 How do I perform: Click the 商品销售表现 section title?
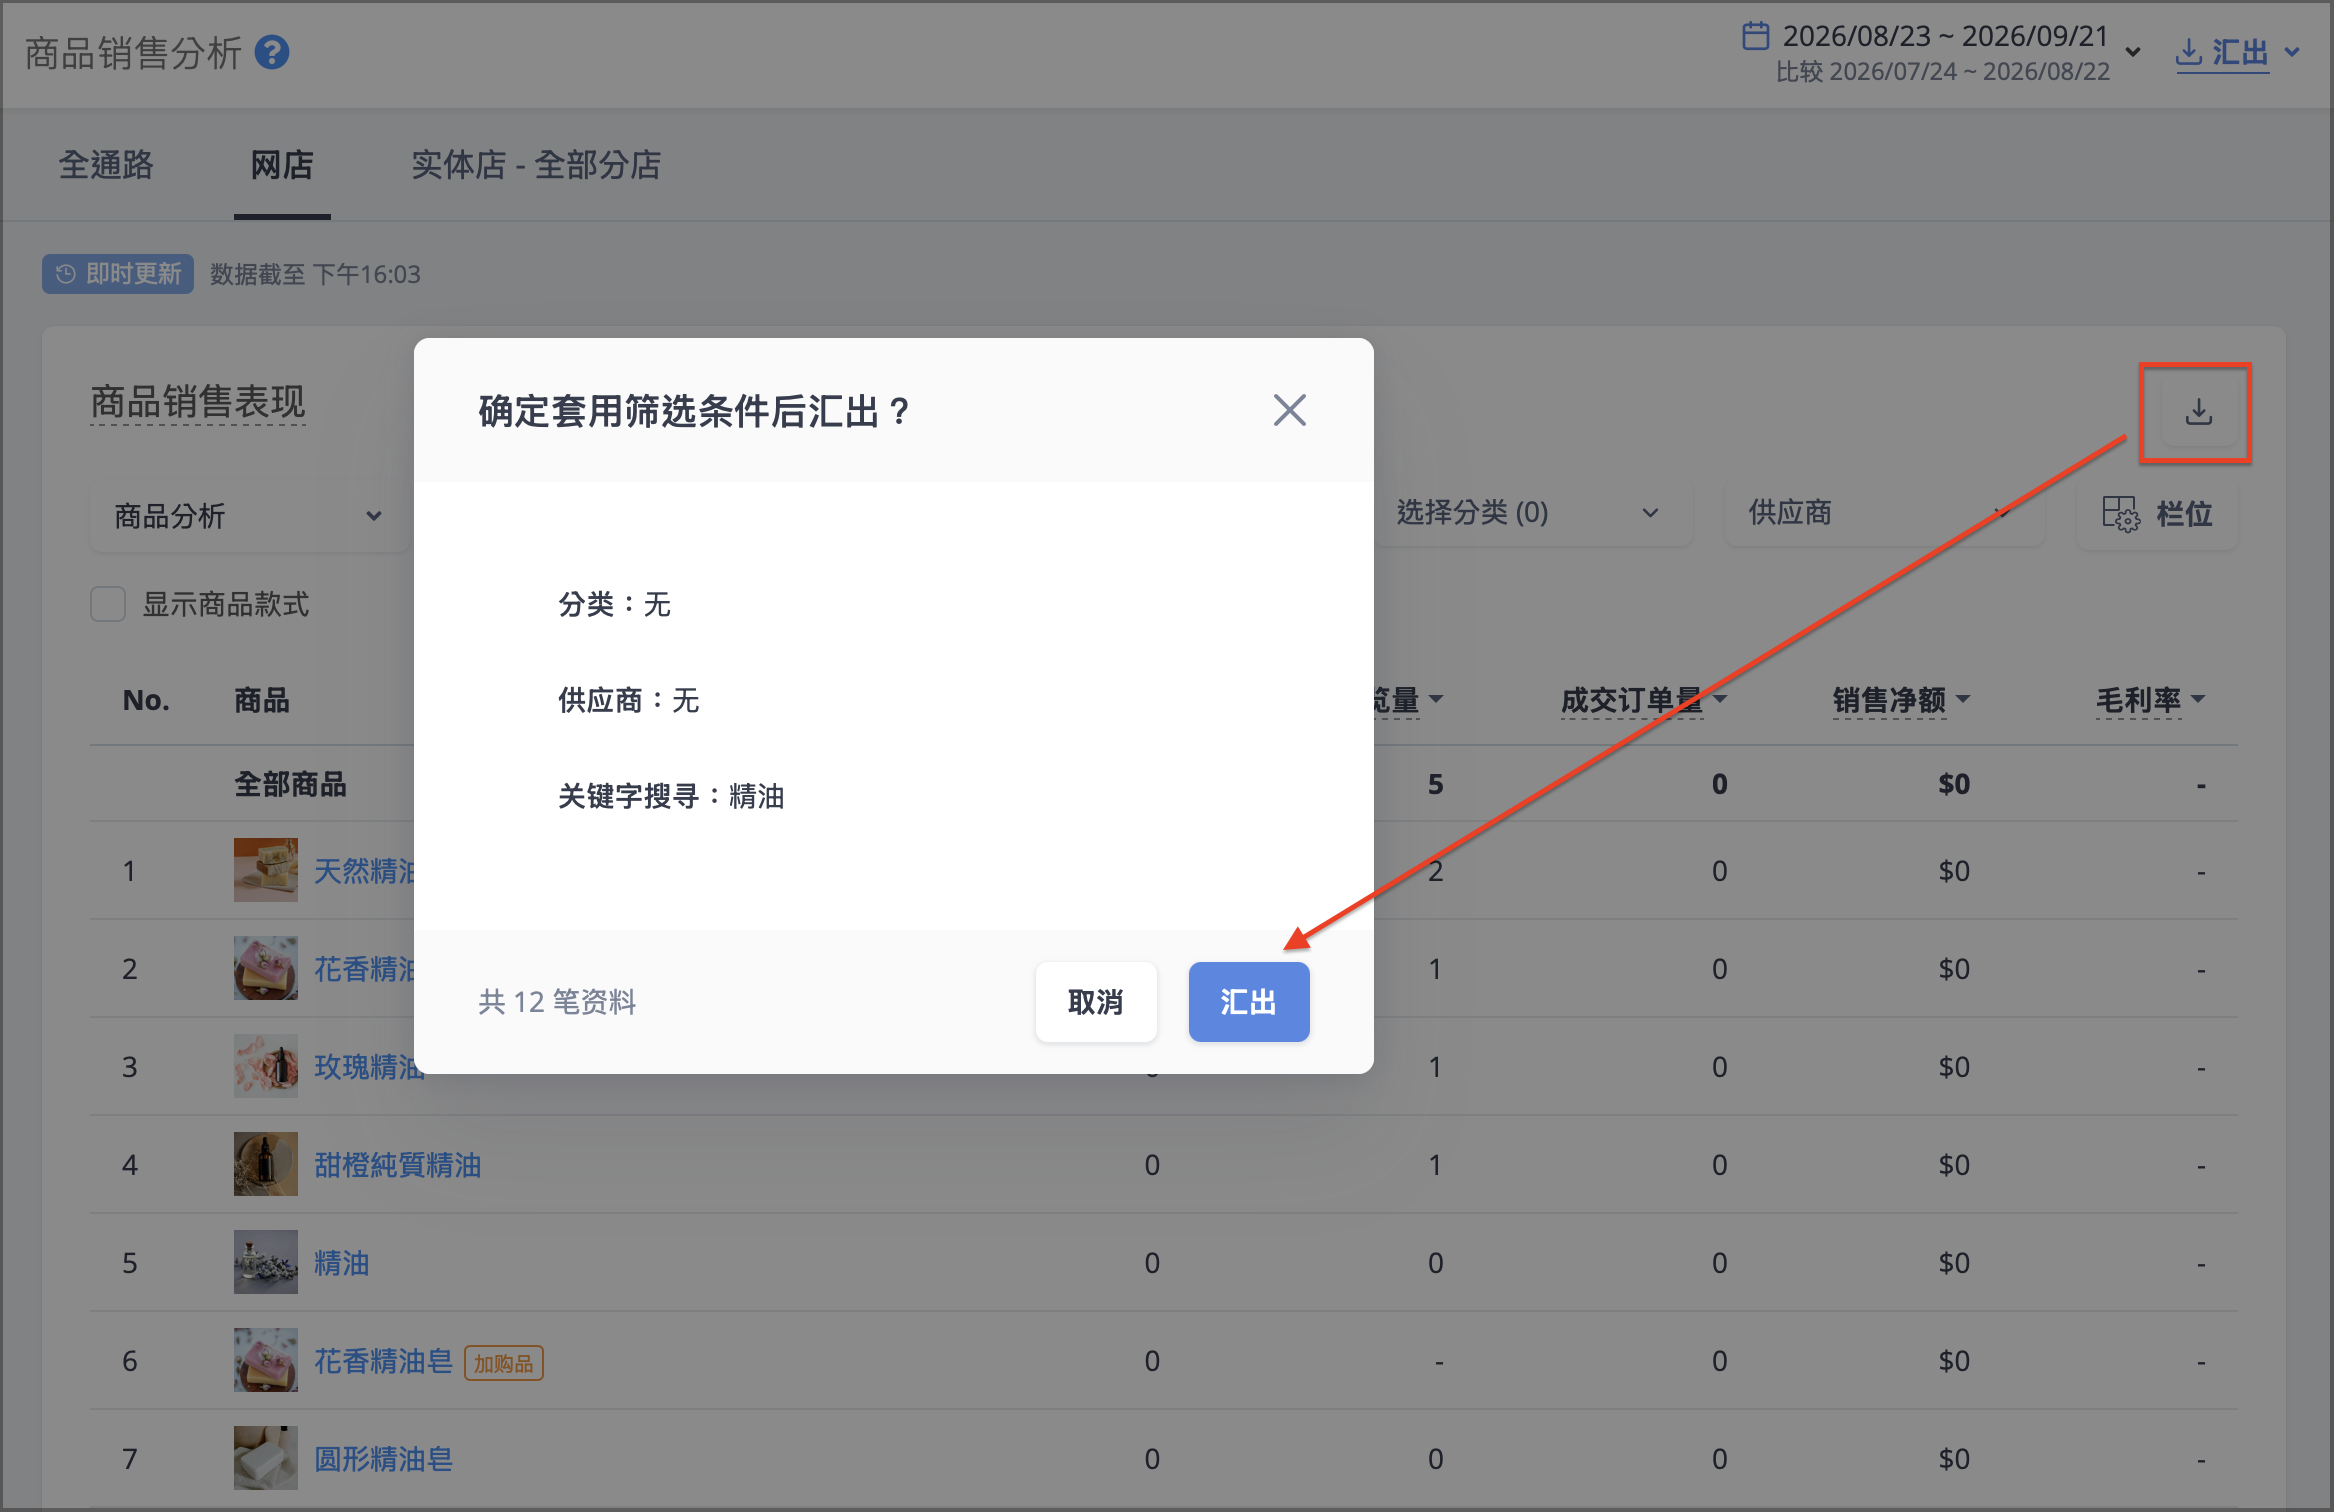(x=198, y=402)
